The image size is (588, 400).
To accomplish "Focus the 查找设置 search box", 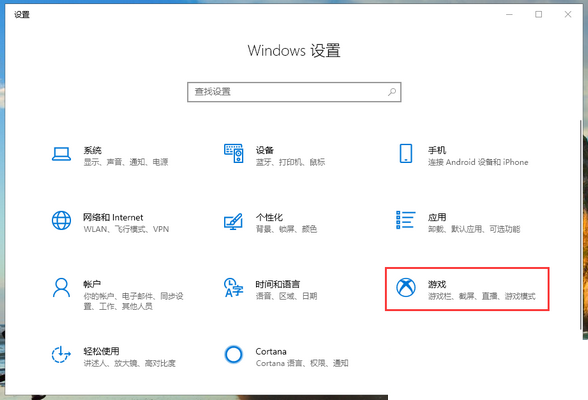I will 294,92.
